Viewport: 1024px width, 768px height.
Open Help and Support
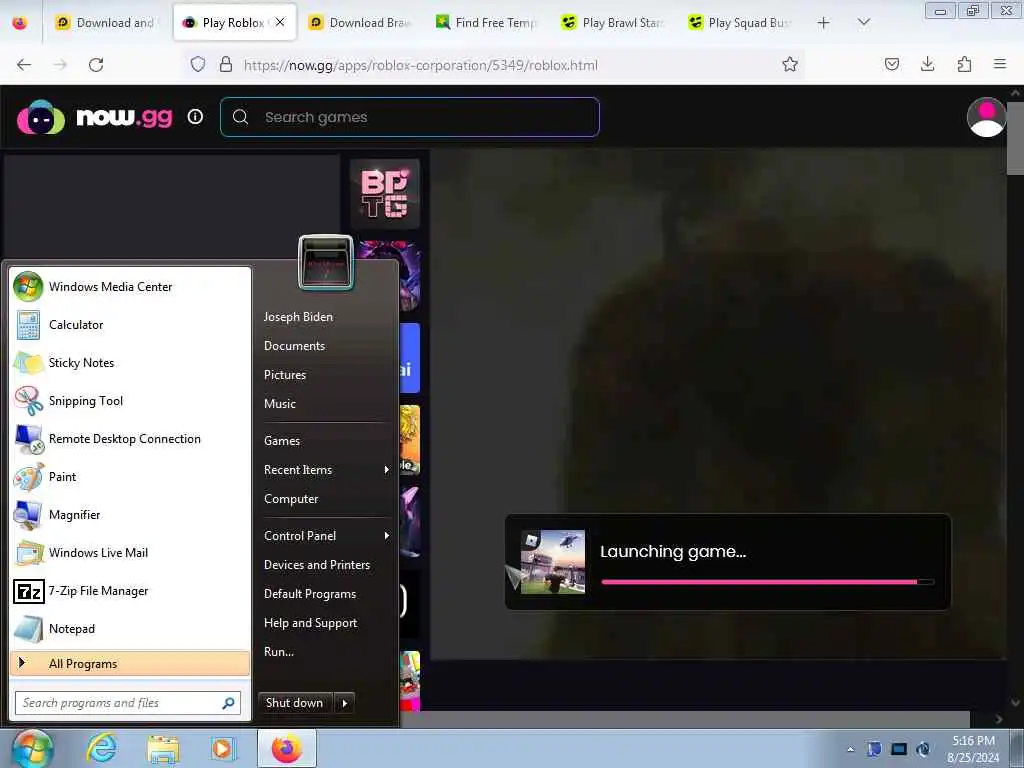[x=310, y=623]
